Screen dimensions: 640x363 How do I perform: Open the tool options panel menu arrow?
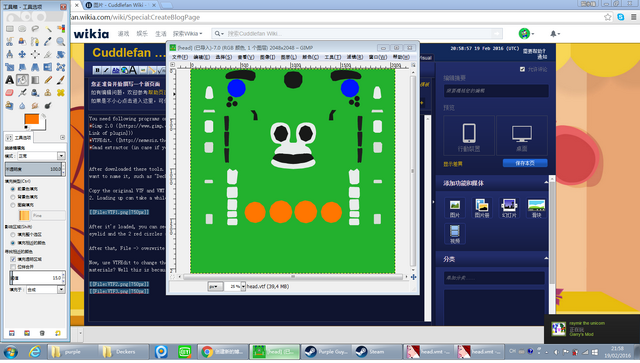pyautogui.click(x=62, y=138)
